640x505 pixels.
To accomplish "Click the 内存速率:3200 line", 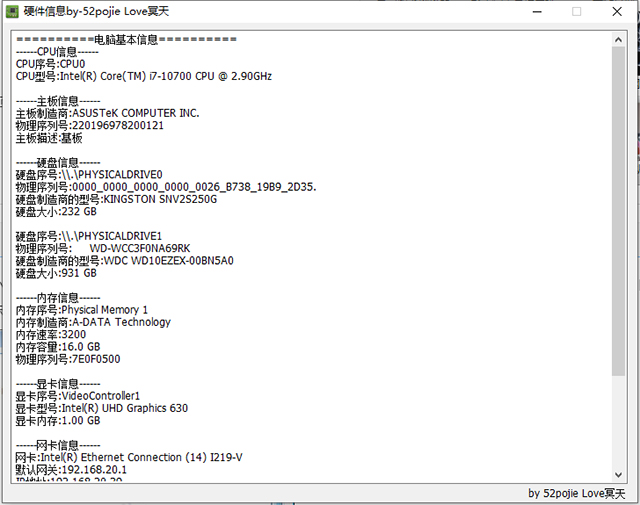I will coord(51,335).
